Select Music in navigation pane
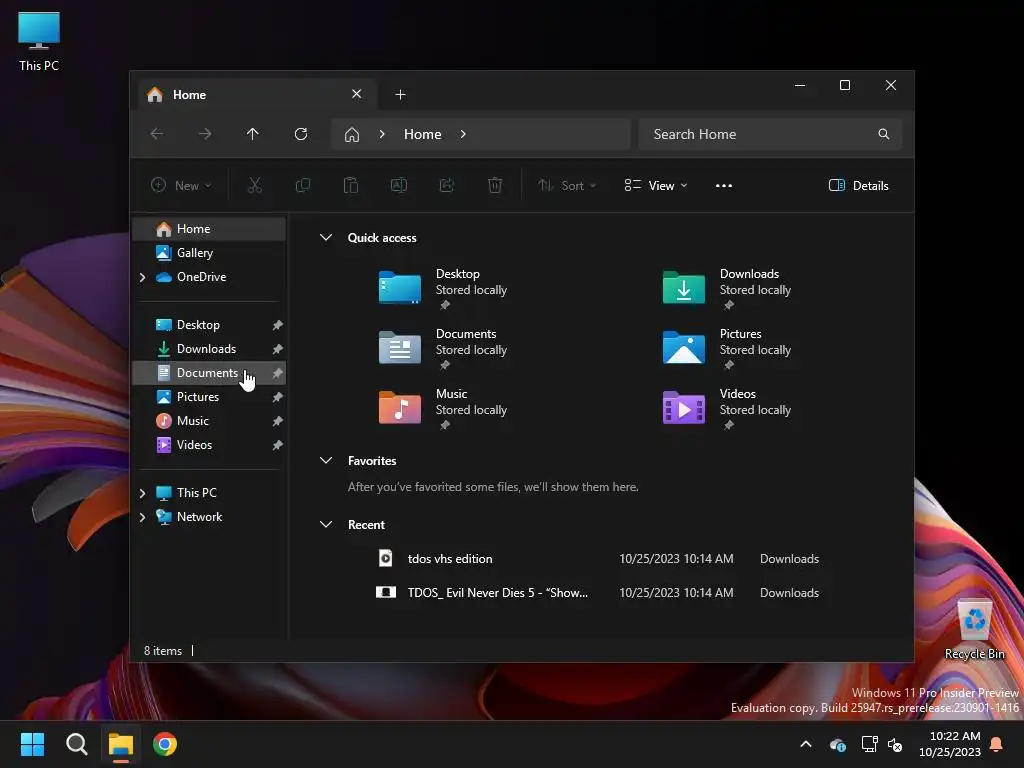1024x768 pixels. pyautogui.click(x=209, y=421)
